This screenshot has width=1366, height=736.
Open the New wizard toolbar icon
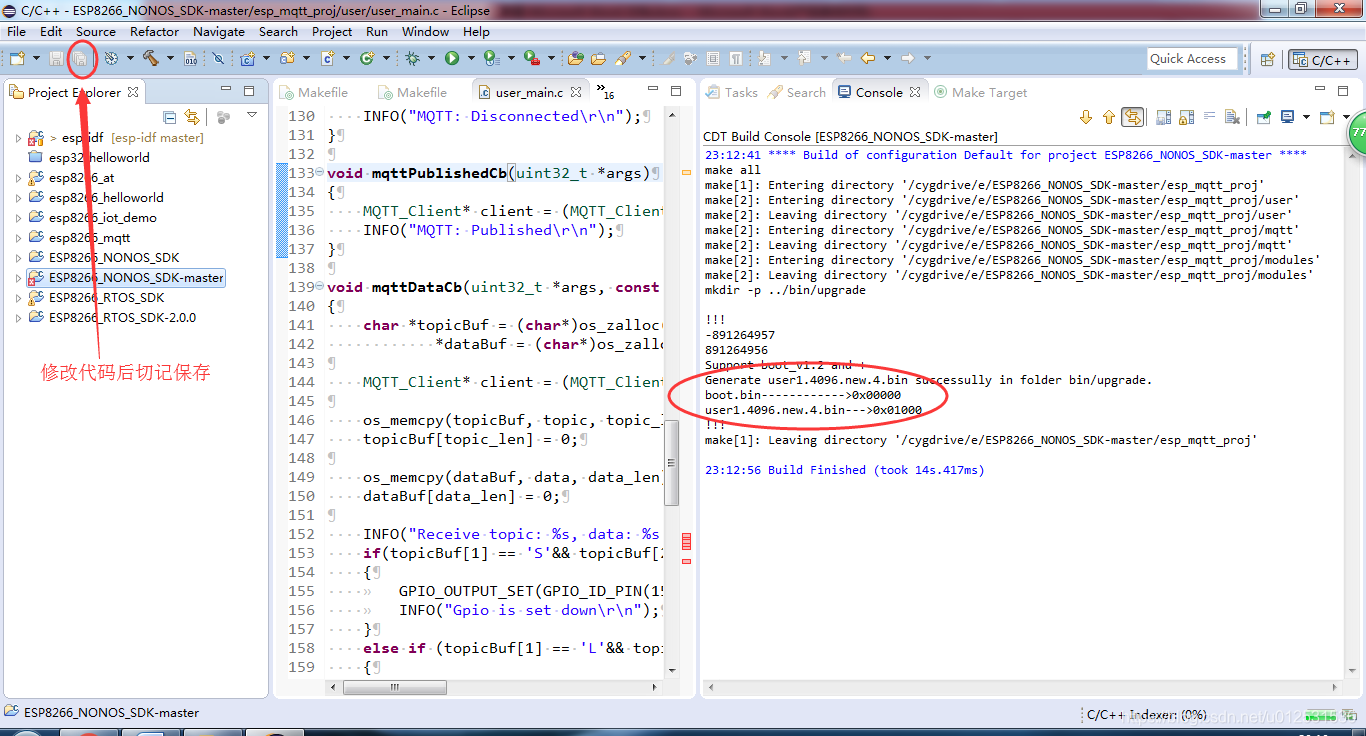[x=17, y=59]
